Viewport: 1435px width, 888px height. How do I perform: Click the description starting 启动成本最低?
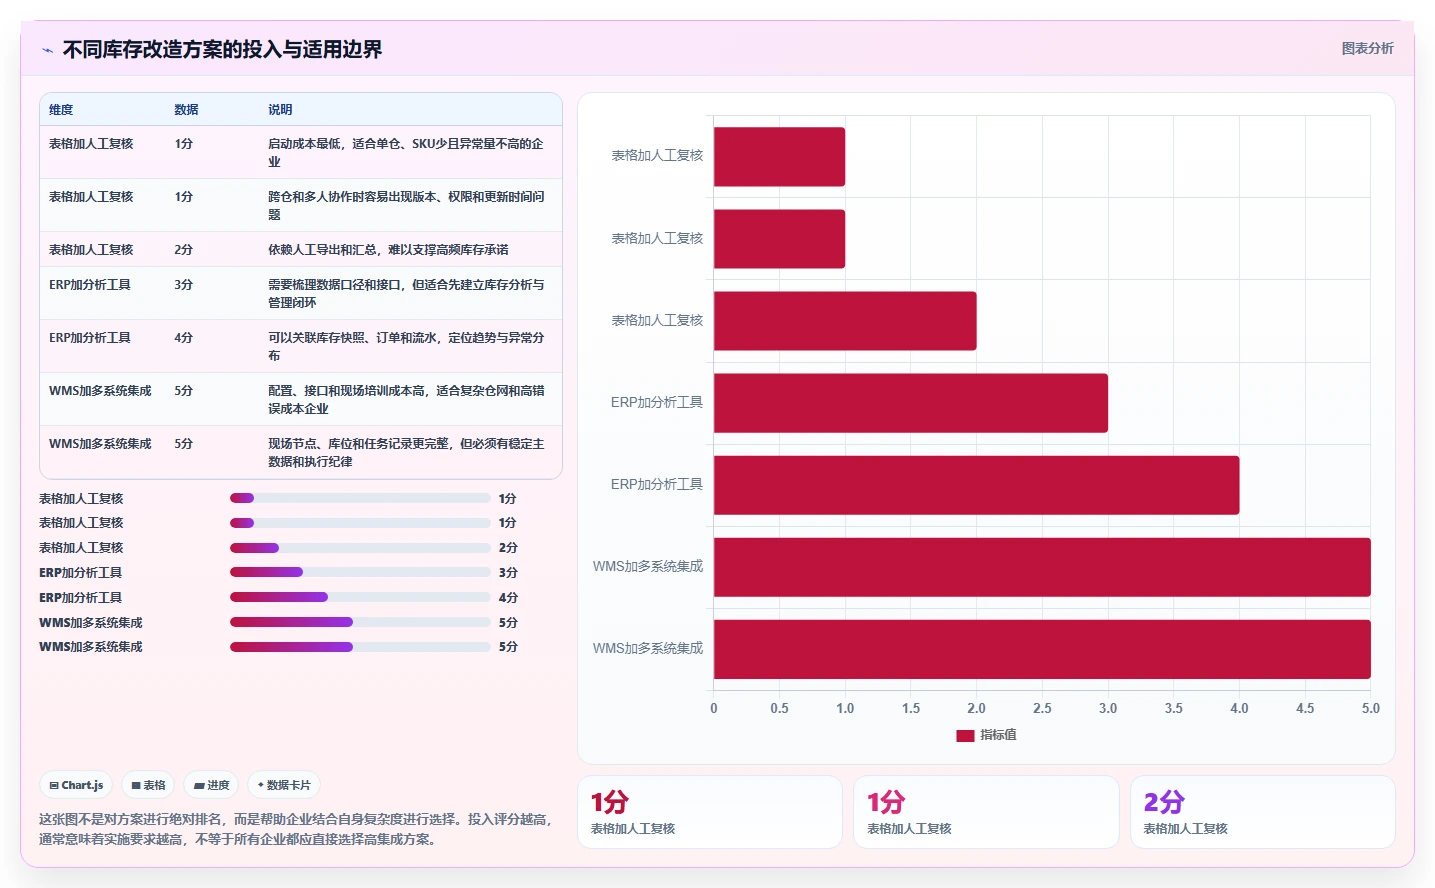pyautogui.click(x=407, y=152)
